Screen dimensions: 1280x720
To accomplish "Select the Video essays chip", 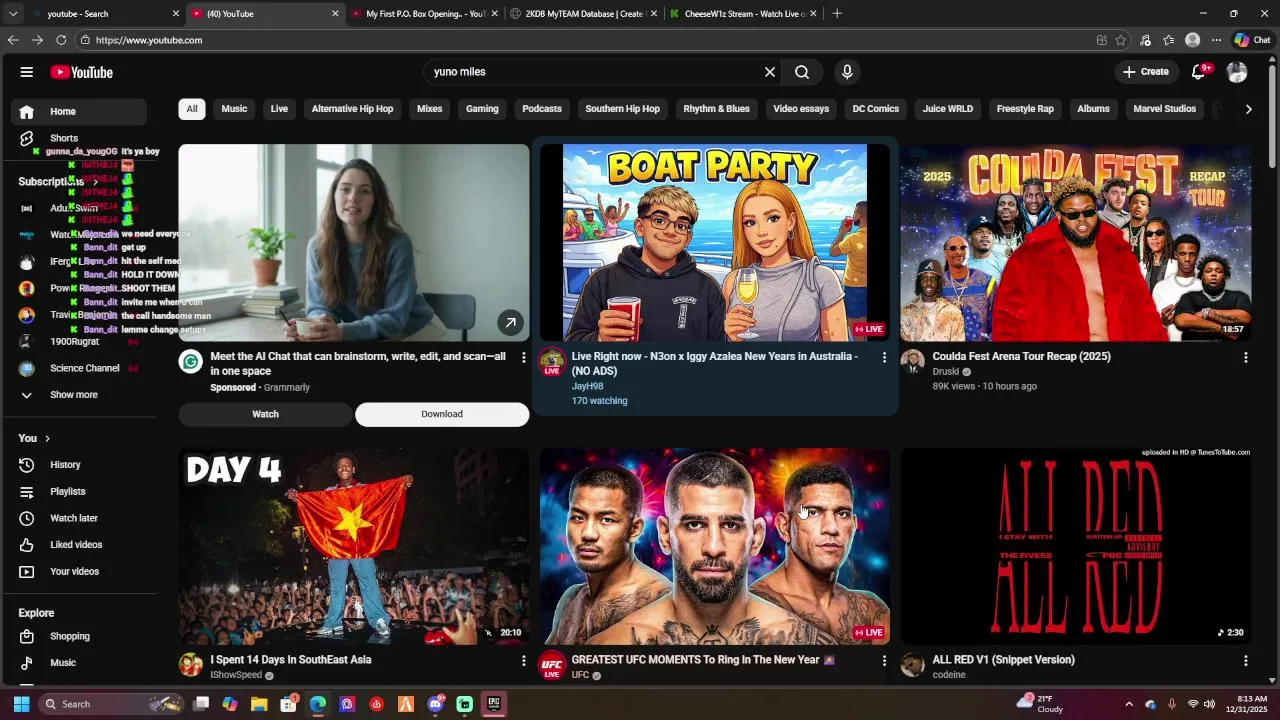I will point(801,109).
